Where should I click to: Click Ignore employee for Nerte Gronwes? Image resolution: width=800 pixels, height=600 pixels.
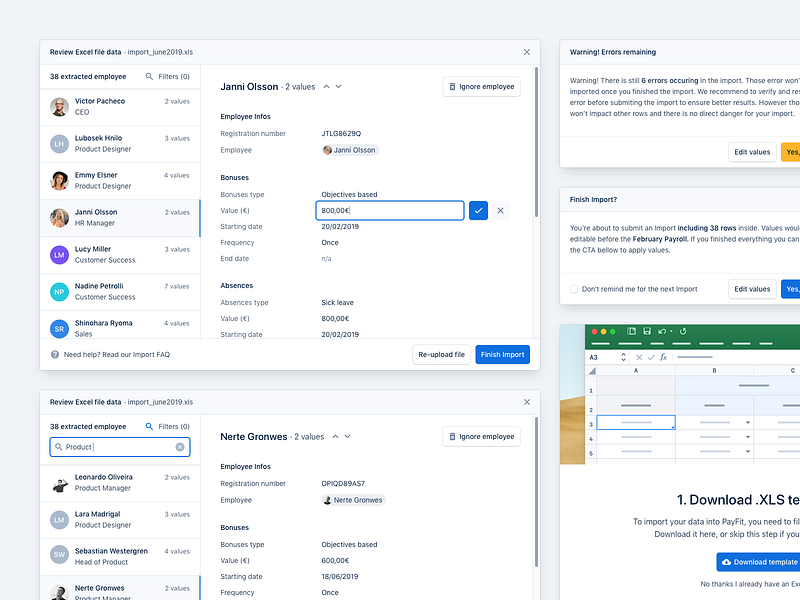[481, 437]
